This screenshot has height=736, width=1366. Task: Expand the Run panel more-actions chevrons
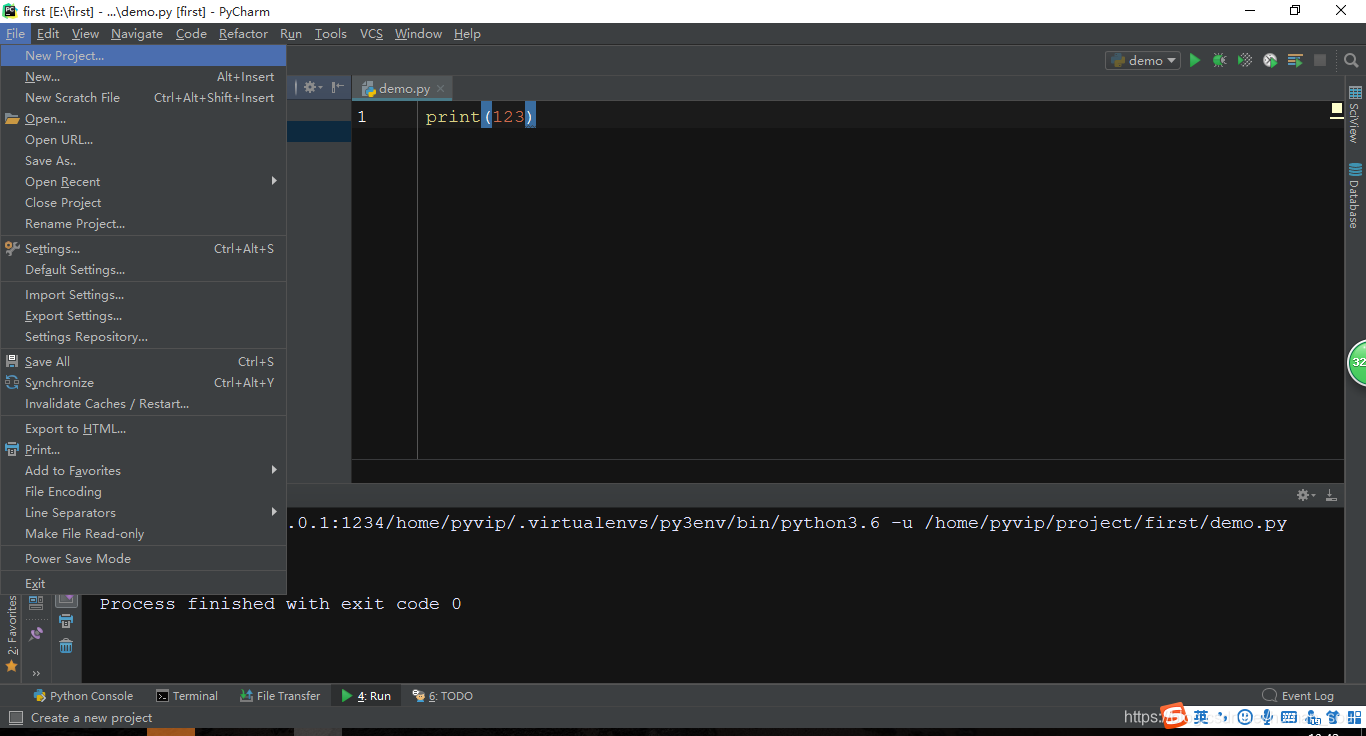tap(36, 673)
